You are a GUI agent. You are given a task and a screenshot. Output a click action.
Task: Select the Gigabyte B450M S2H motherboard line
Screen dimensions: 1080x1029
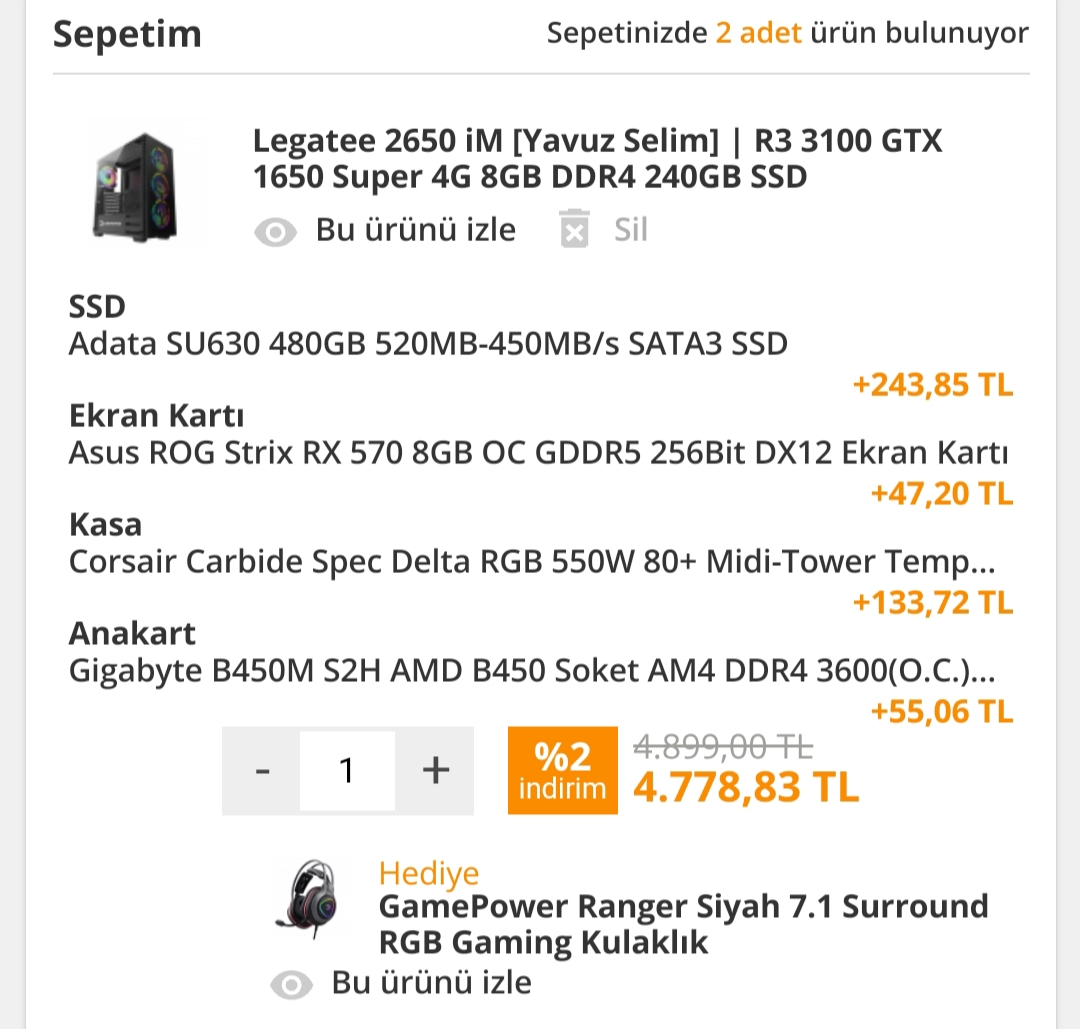(x=531, y=671)
